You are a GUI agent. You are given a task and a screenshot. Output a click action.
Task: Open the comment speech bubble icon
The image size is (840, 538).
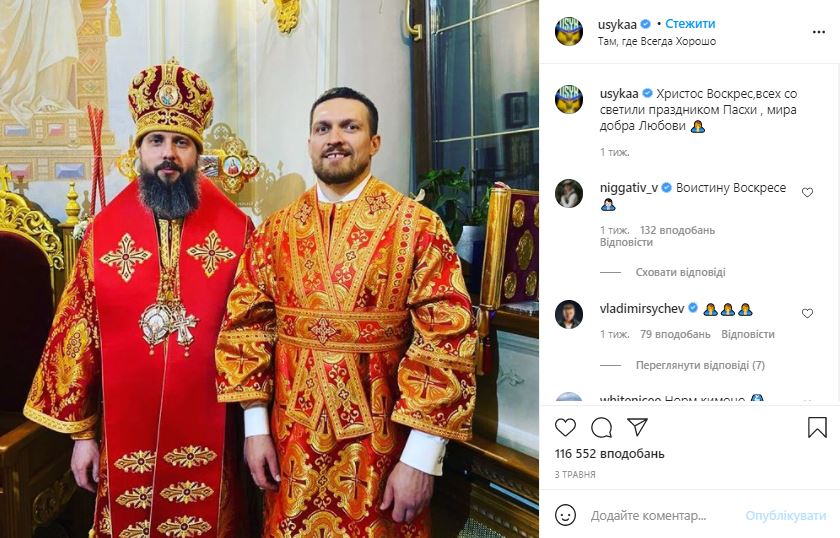tap(602, 427)
